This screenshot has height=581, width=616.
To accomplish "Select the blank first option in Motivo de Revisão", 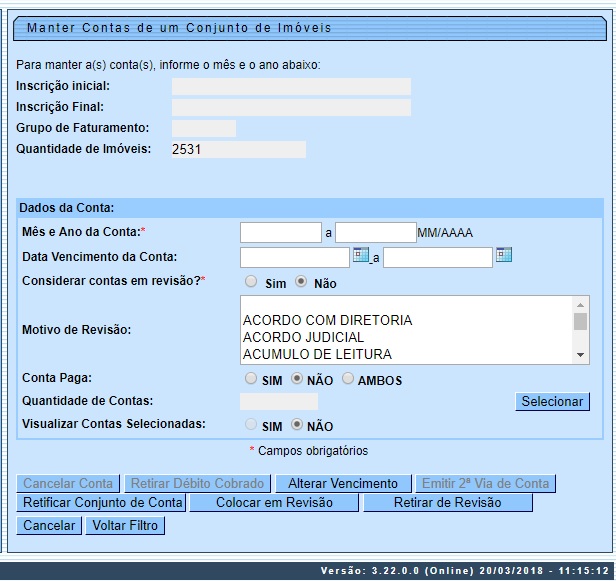I will [x=407, y=304].
